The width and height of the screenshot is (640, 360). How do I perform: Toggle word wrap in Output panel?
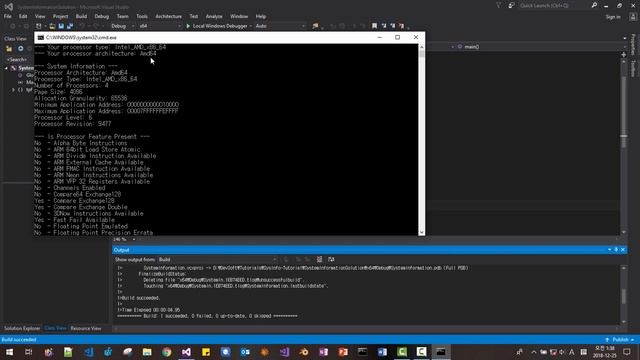tap(331, 260)
